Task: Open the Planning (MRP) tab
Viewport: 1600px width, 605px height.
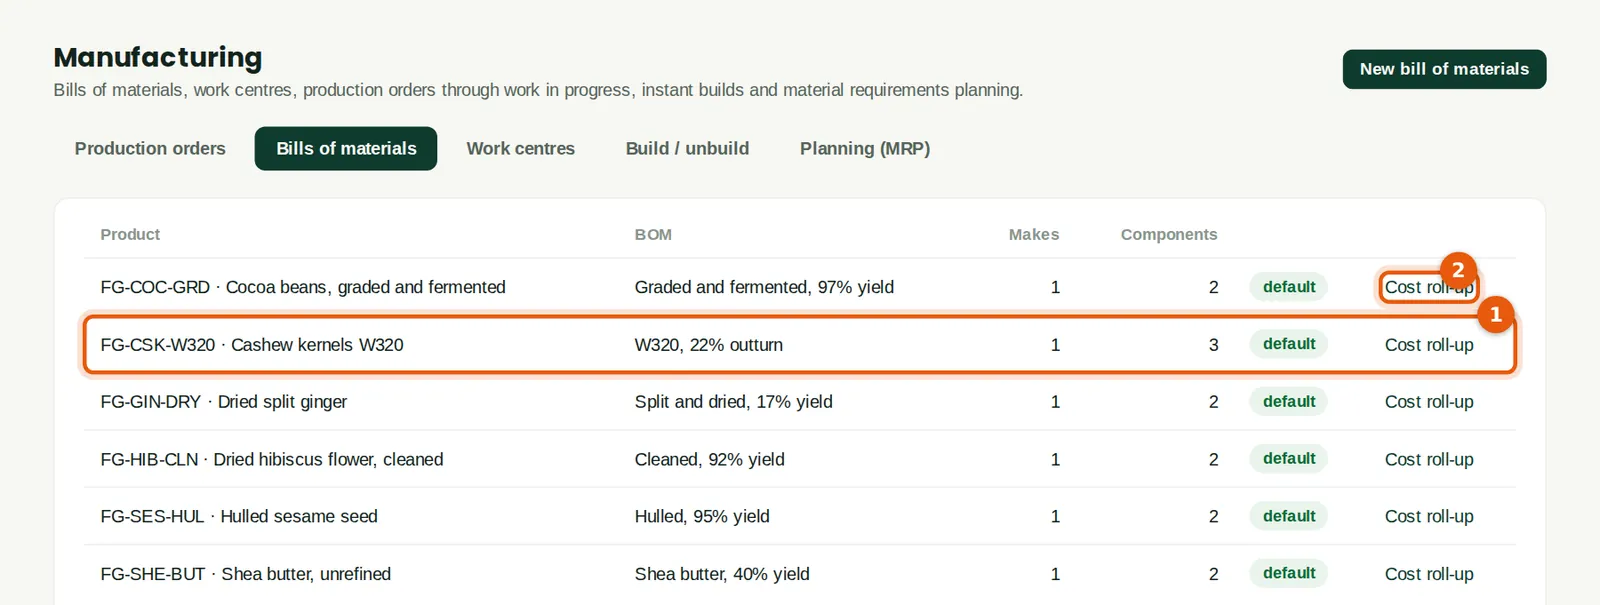Action: click(x=864, y=148)
